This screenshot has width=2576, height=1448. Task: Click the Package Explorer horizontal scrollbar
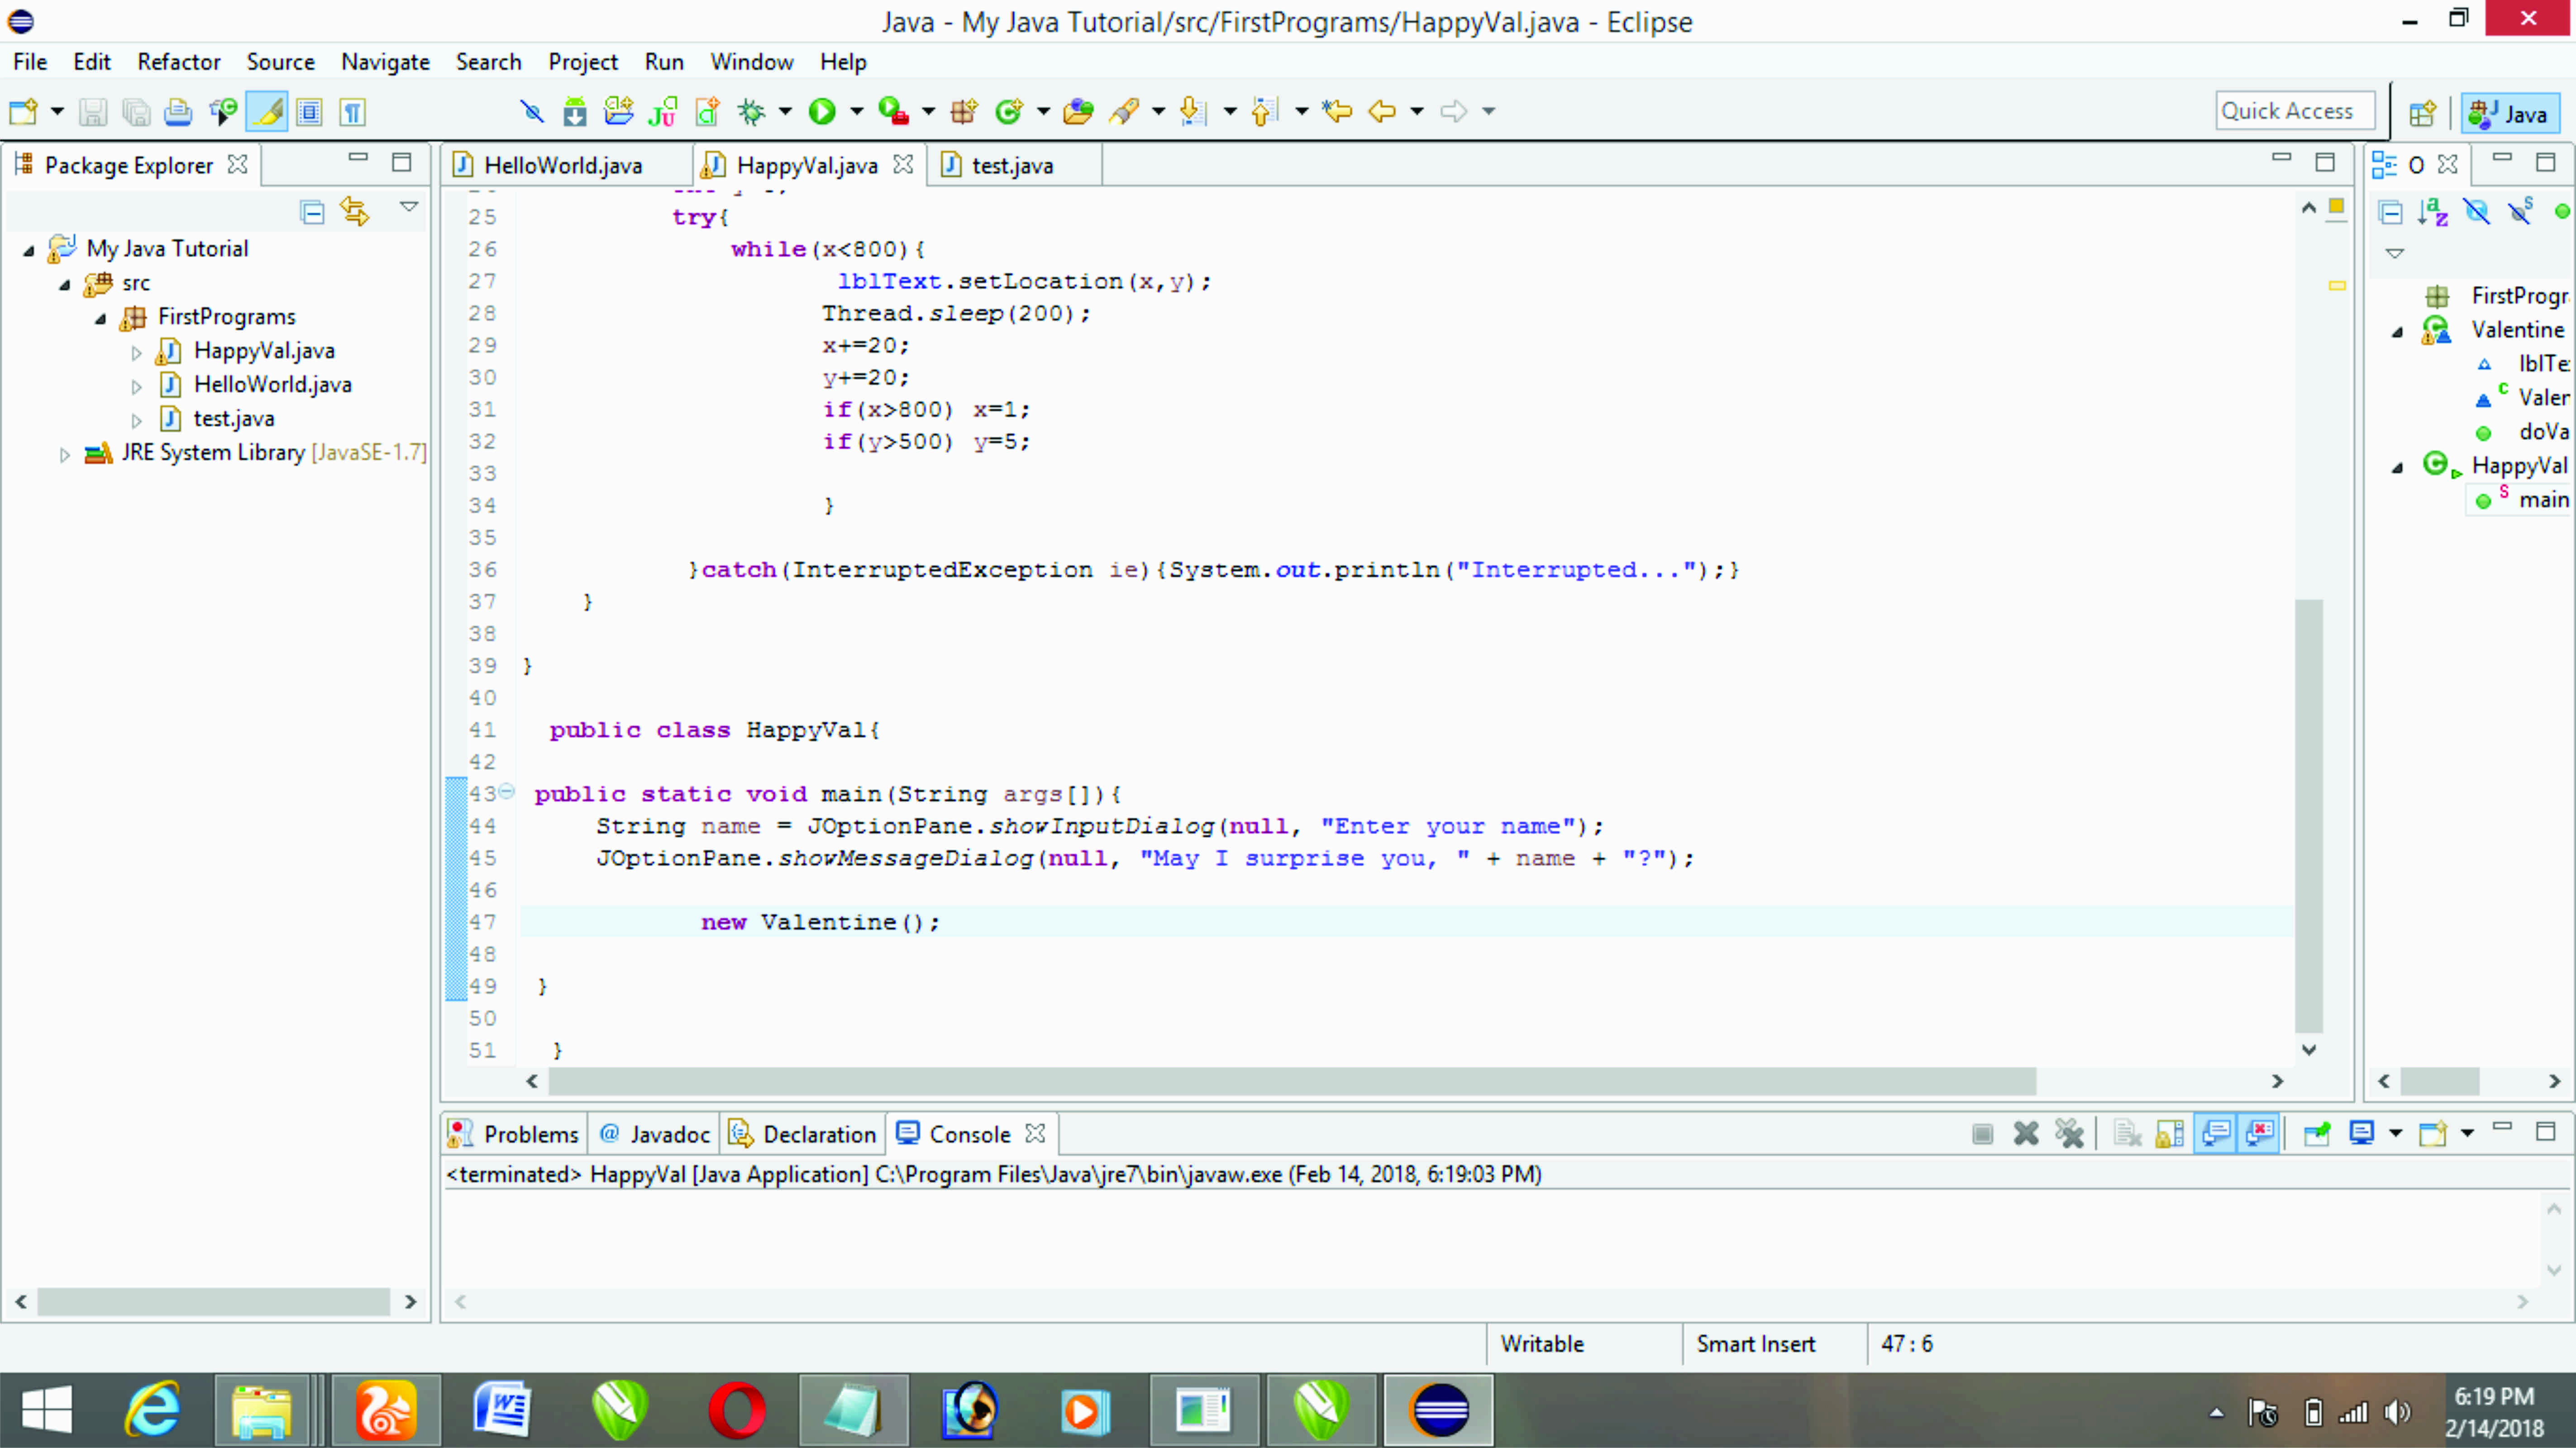tap(213, 1301)
